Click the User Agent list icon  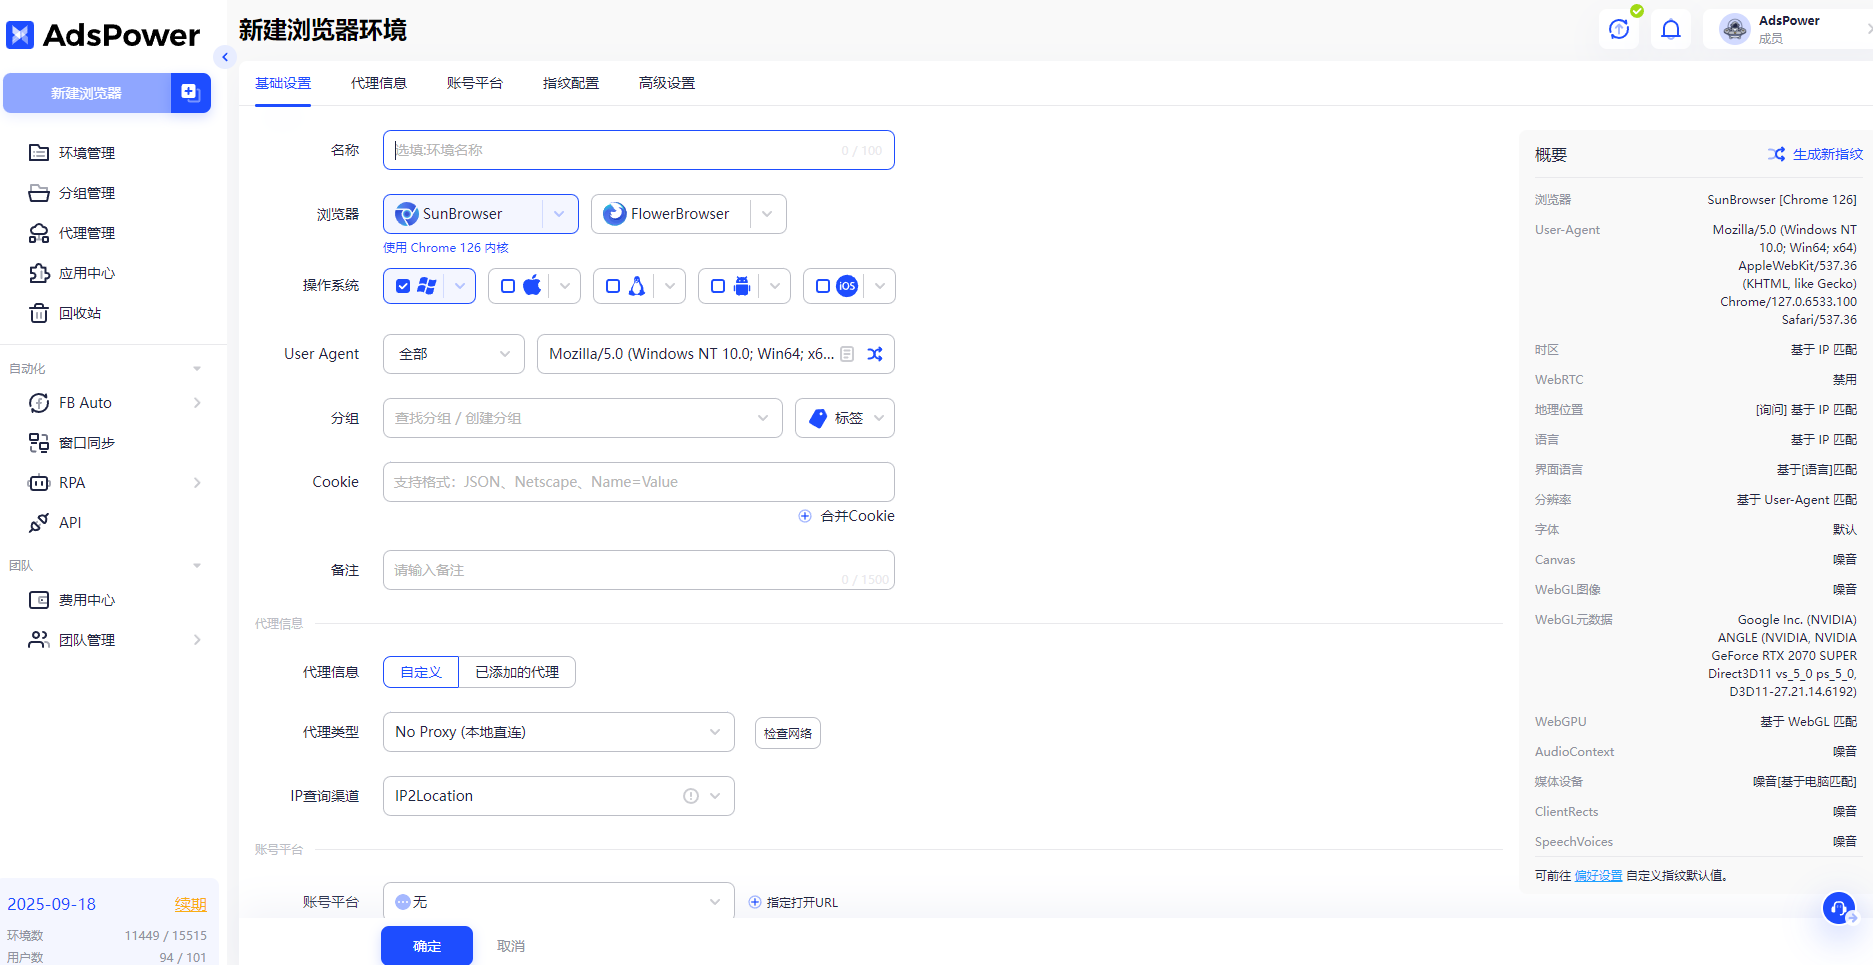click(x=847, y=354)
